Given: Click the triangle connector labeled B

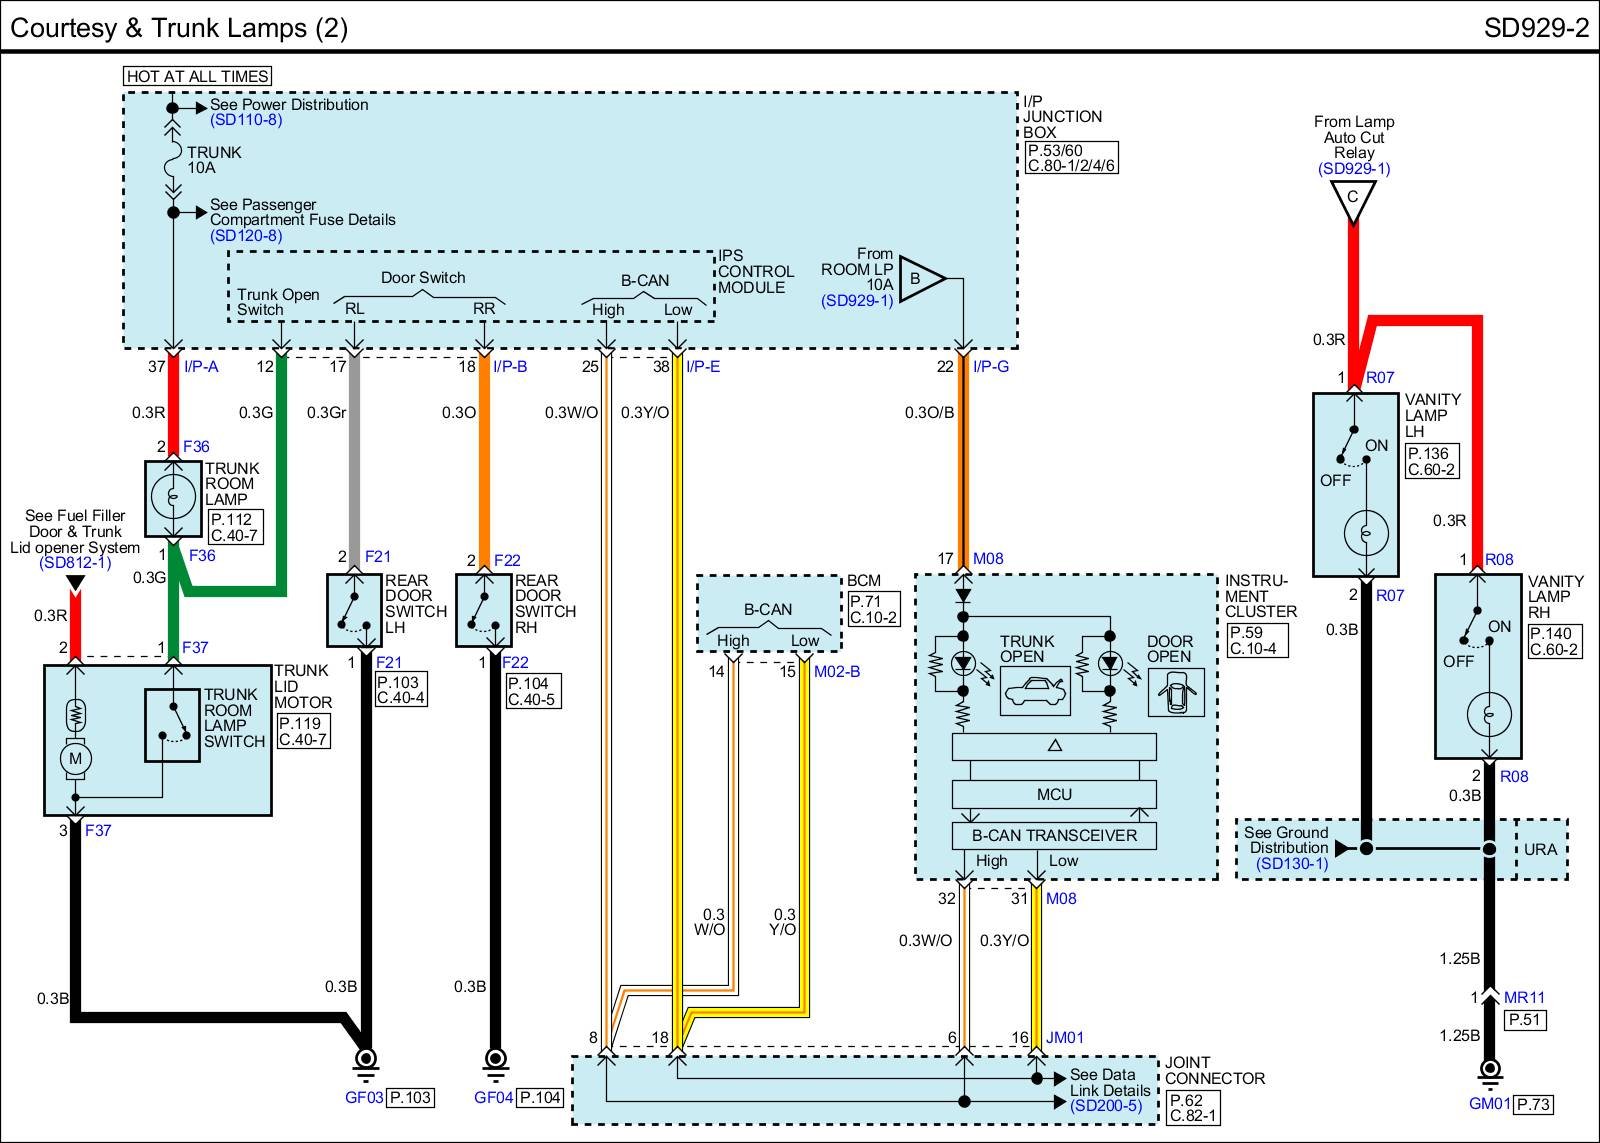Looking at the screenshot, I should [x=920, y=279].
